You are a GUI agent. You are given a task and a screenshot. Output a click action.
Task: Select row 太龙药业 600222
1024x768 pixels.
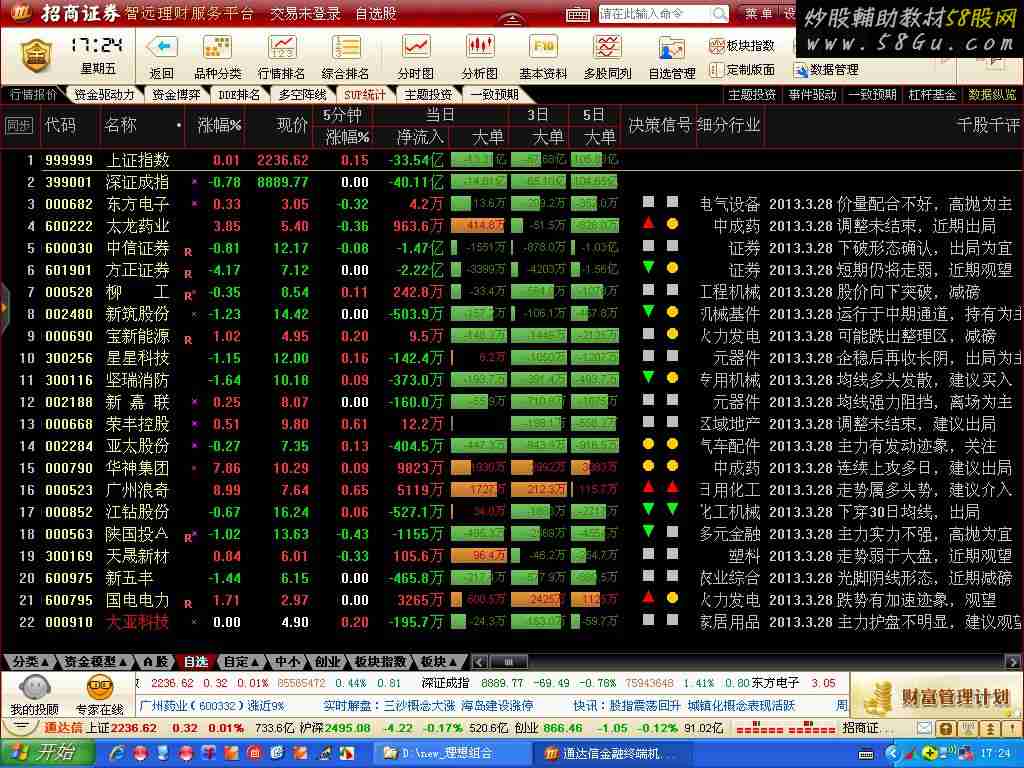click(512, 226)
